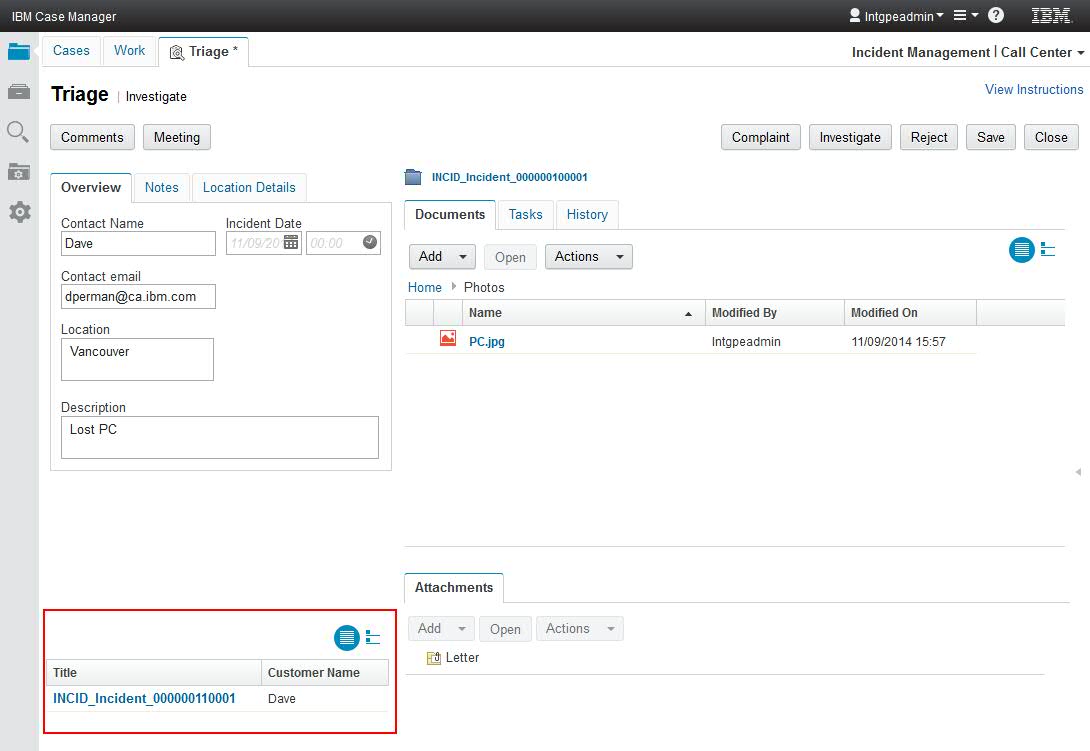
Task: Select the Letter attachment entry
Action: click(x=453, y=658)
